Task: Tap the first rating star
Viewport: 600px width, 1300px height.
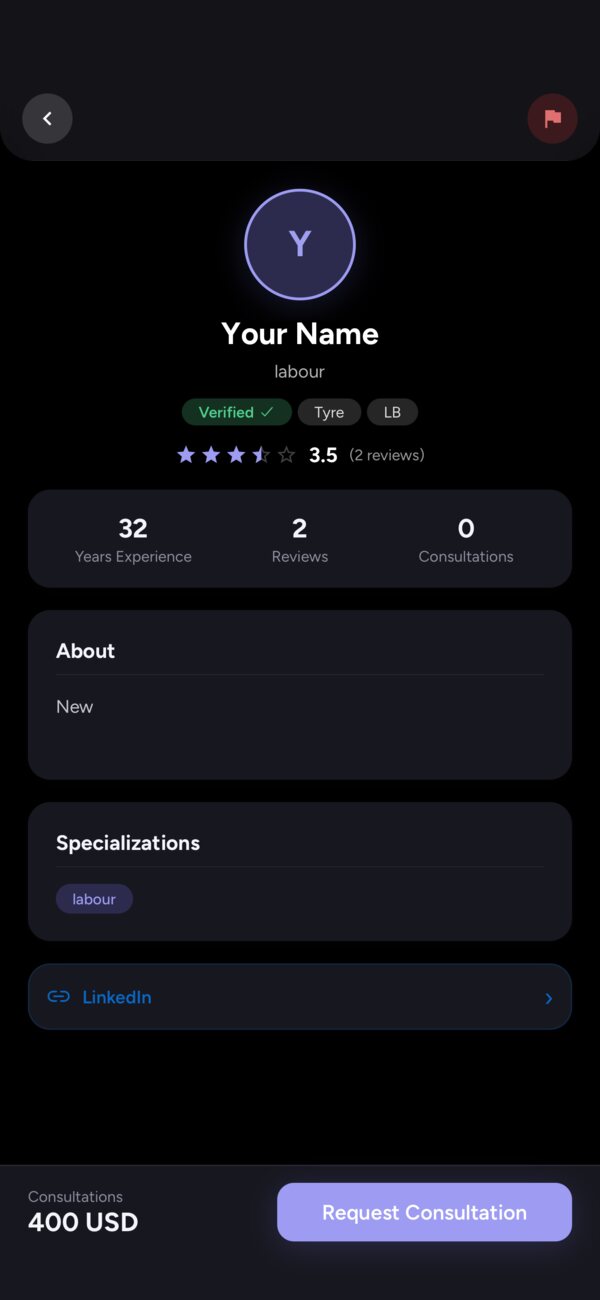Action: tap(186, 455)
